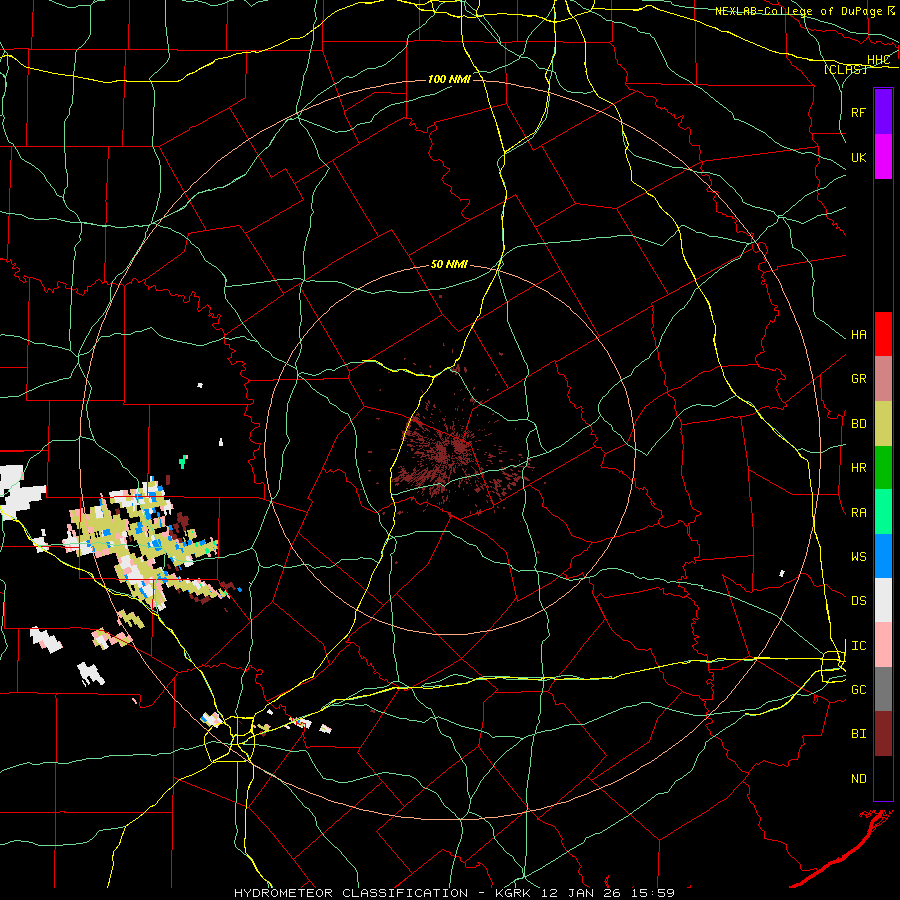Click the ND legend label
The height and width of the screenshot is (900, 900).
click(858, 779)
